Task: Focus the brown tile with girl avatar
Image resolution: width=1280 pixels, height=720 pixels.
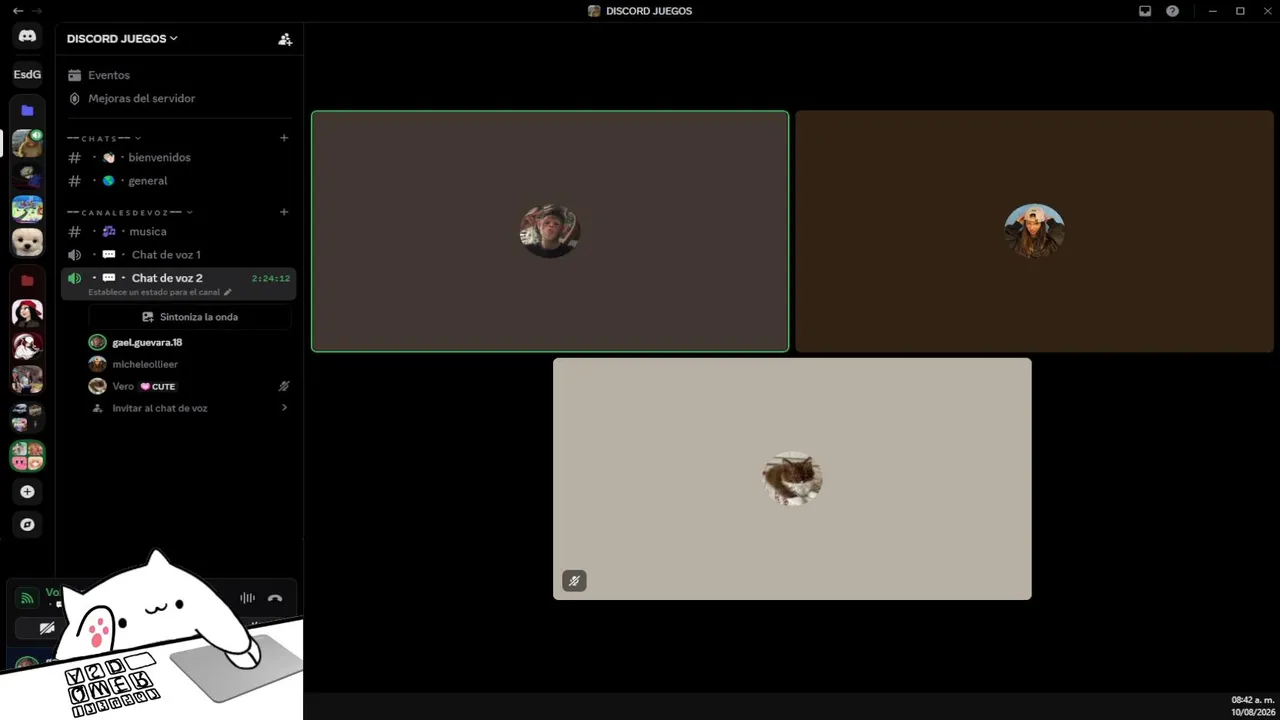Action: coord(1034,231)
